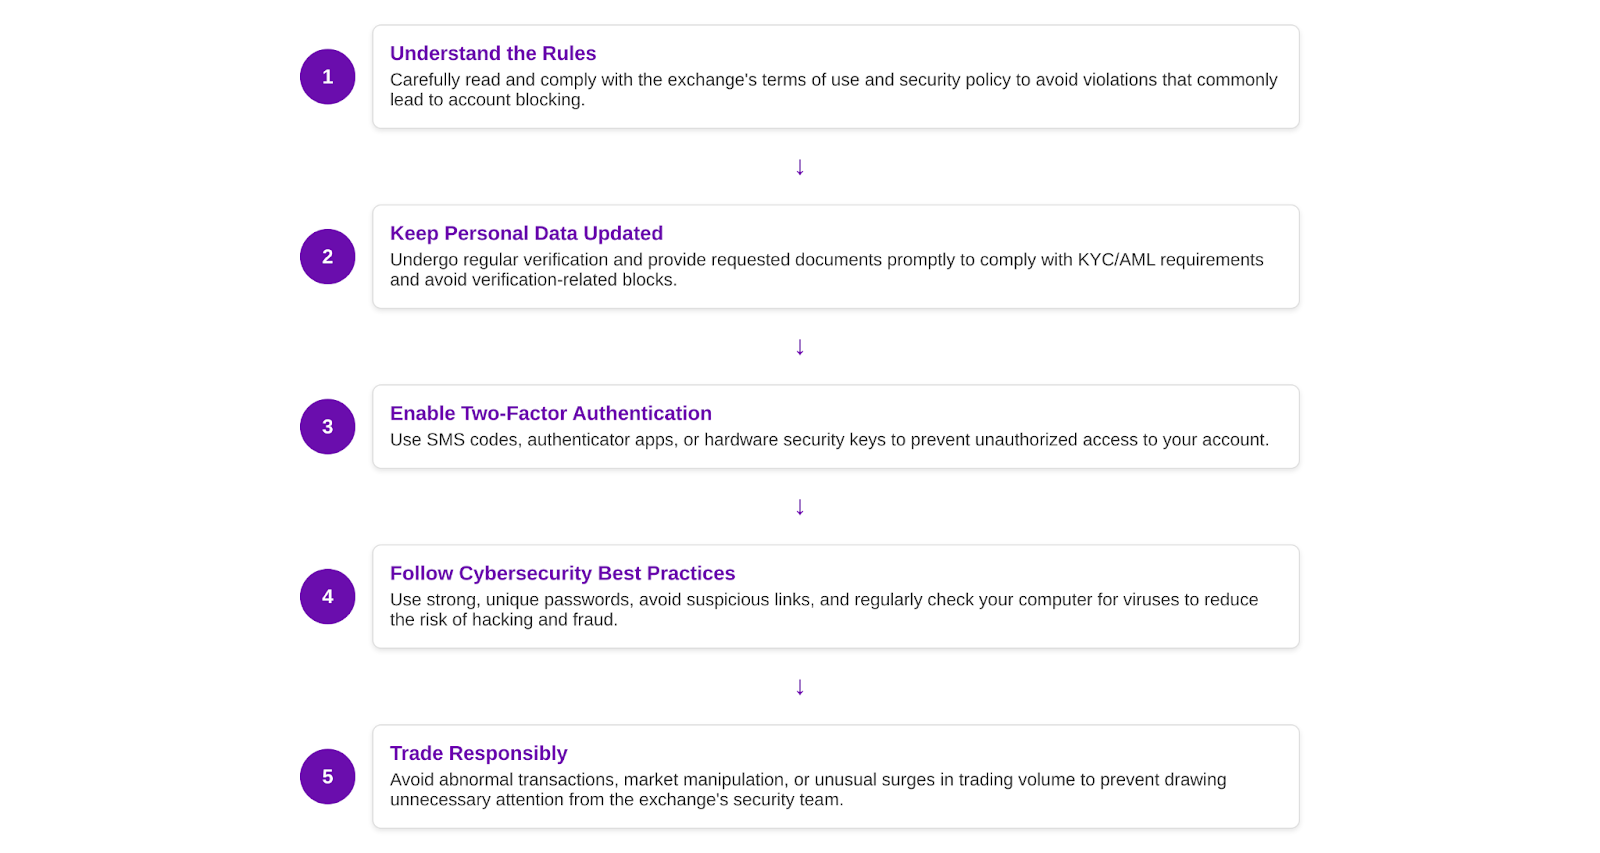
Task: Click the Trade Responsibly heading
Action: pyautogui.click(x=479, y=753)
